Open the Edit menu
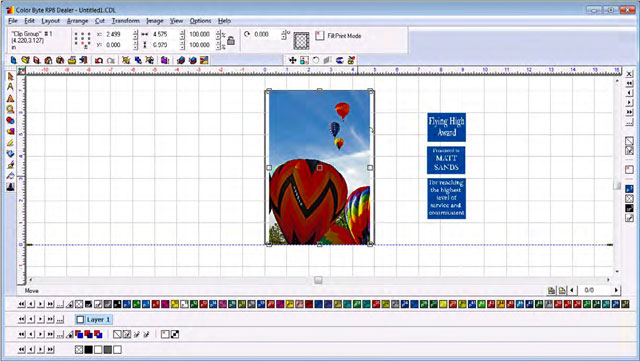This screenshot has height=361, width=640. tap(29, 21)
